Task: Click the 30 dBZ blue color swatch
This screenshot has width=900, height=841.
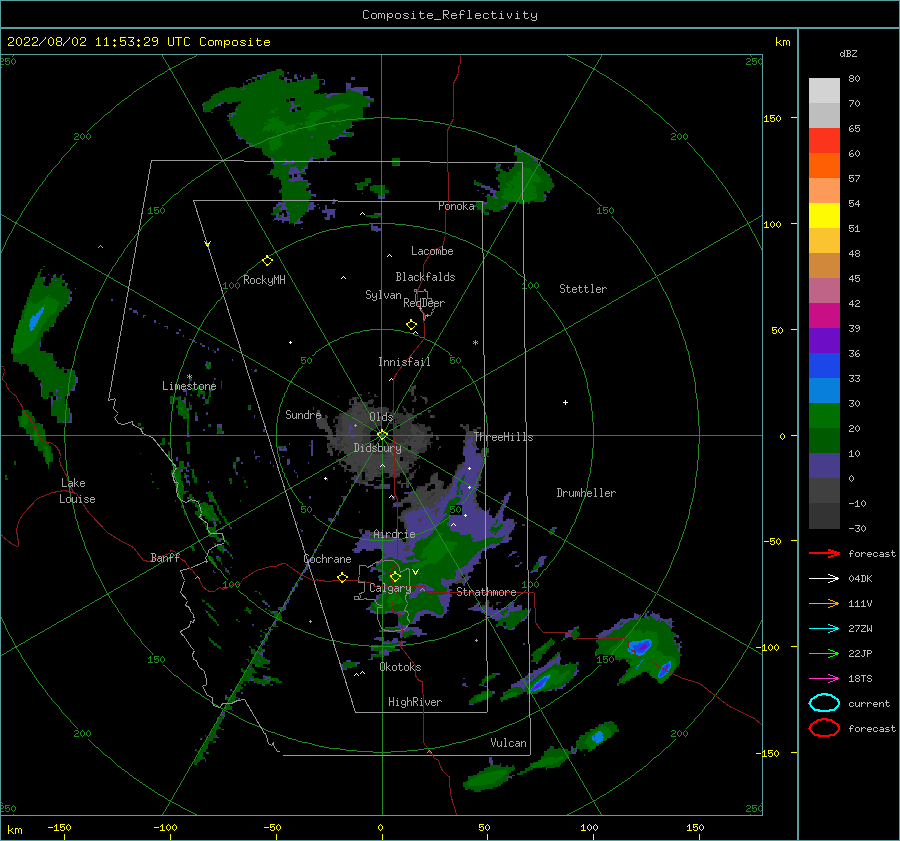Action: [x=824, y=391]
